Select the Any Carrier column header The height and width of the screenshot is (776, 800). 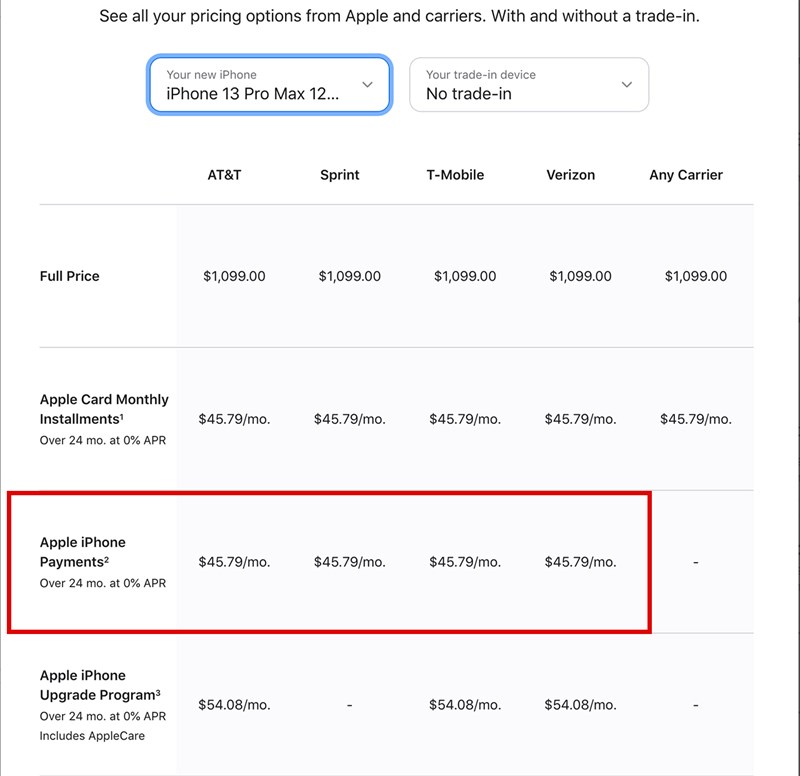pos(686,175)
